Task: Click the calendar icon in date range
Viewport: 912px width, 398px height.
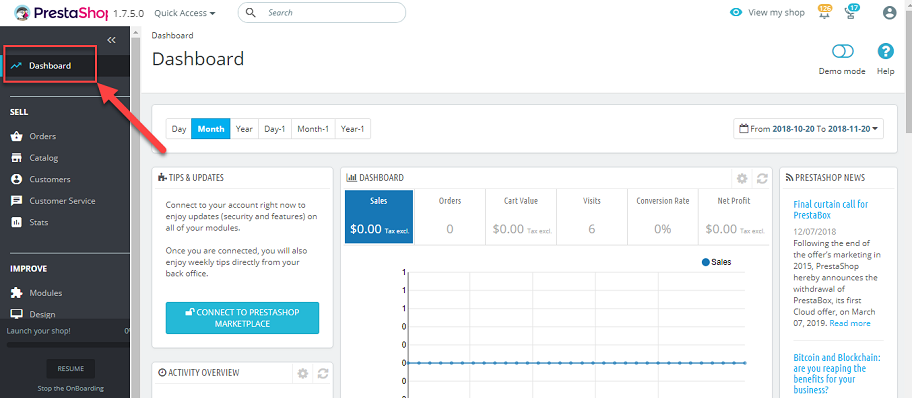Action: 743,129
